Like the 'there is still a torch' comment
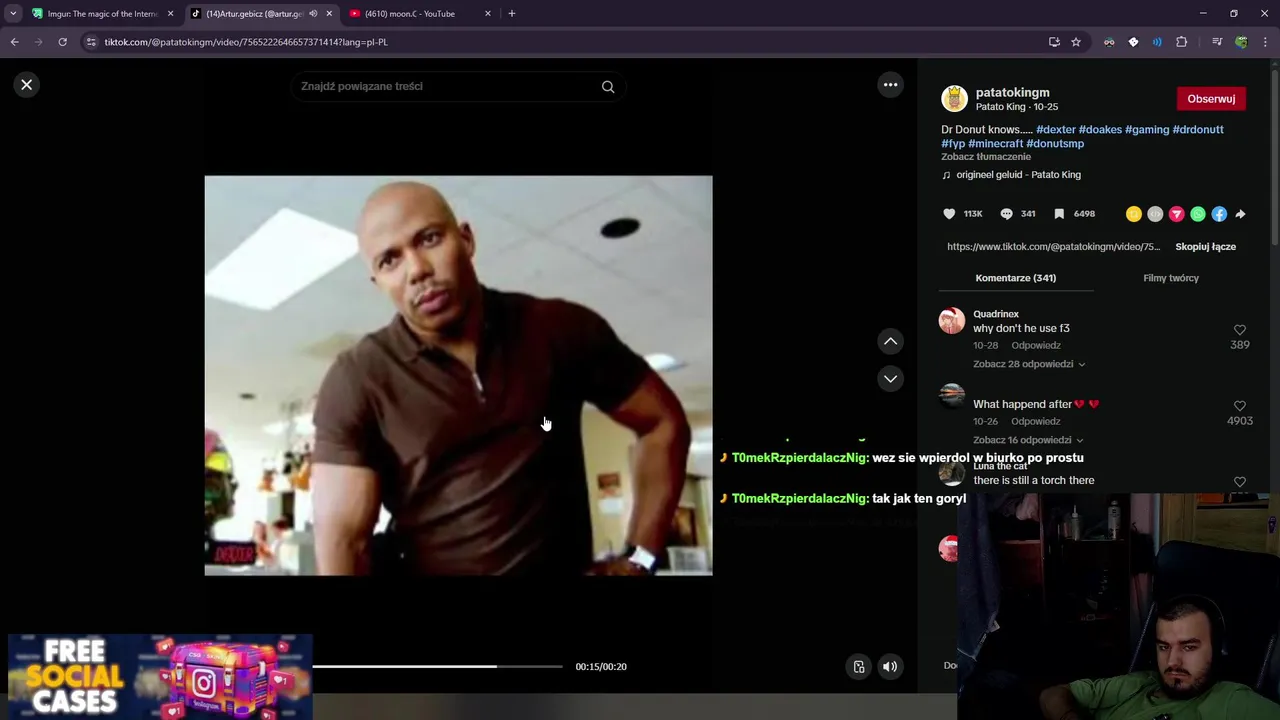This screenshot has height=720, width=1280. [x=1240, y=482]
